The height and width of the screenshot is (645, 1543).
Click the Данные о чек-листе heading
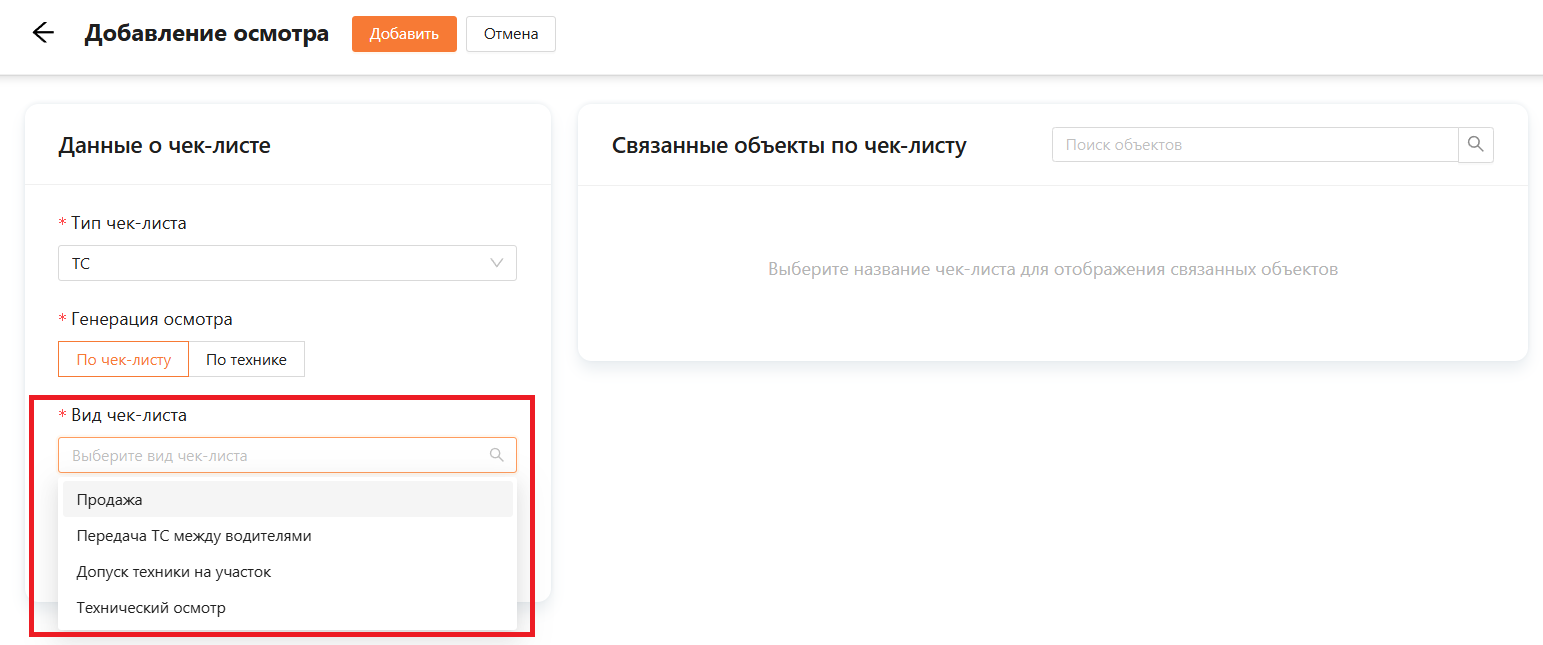coord(164,146)
